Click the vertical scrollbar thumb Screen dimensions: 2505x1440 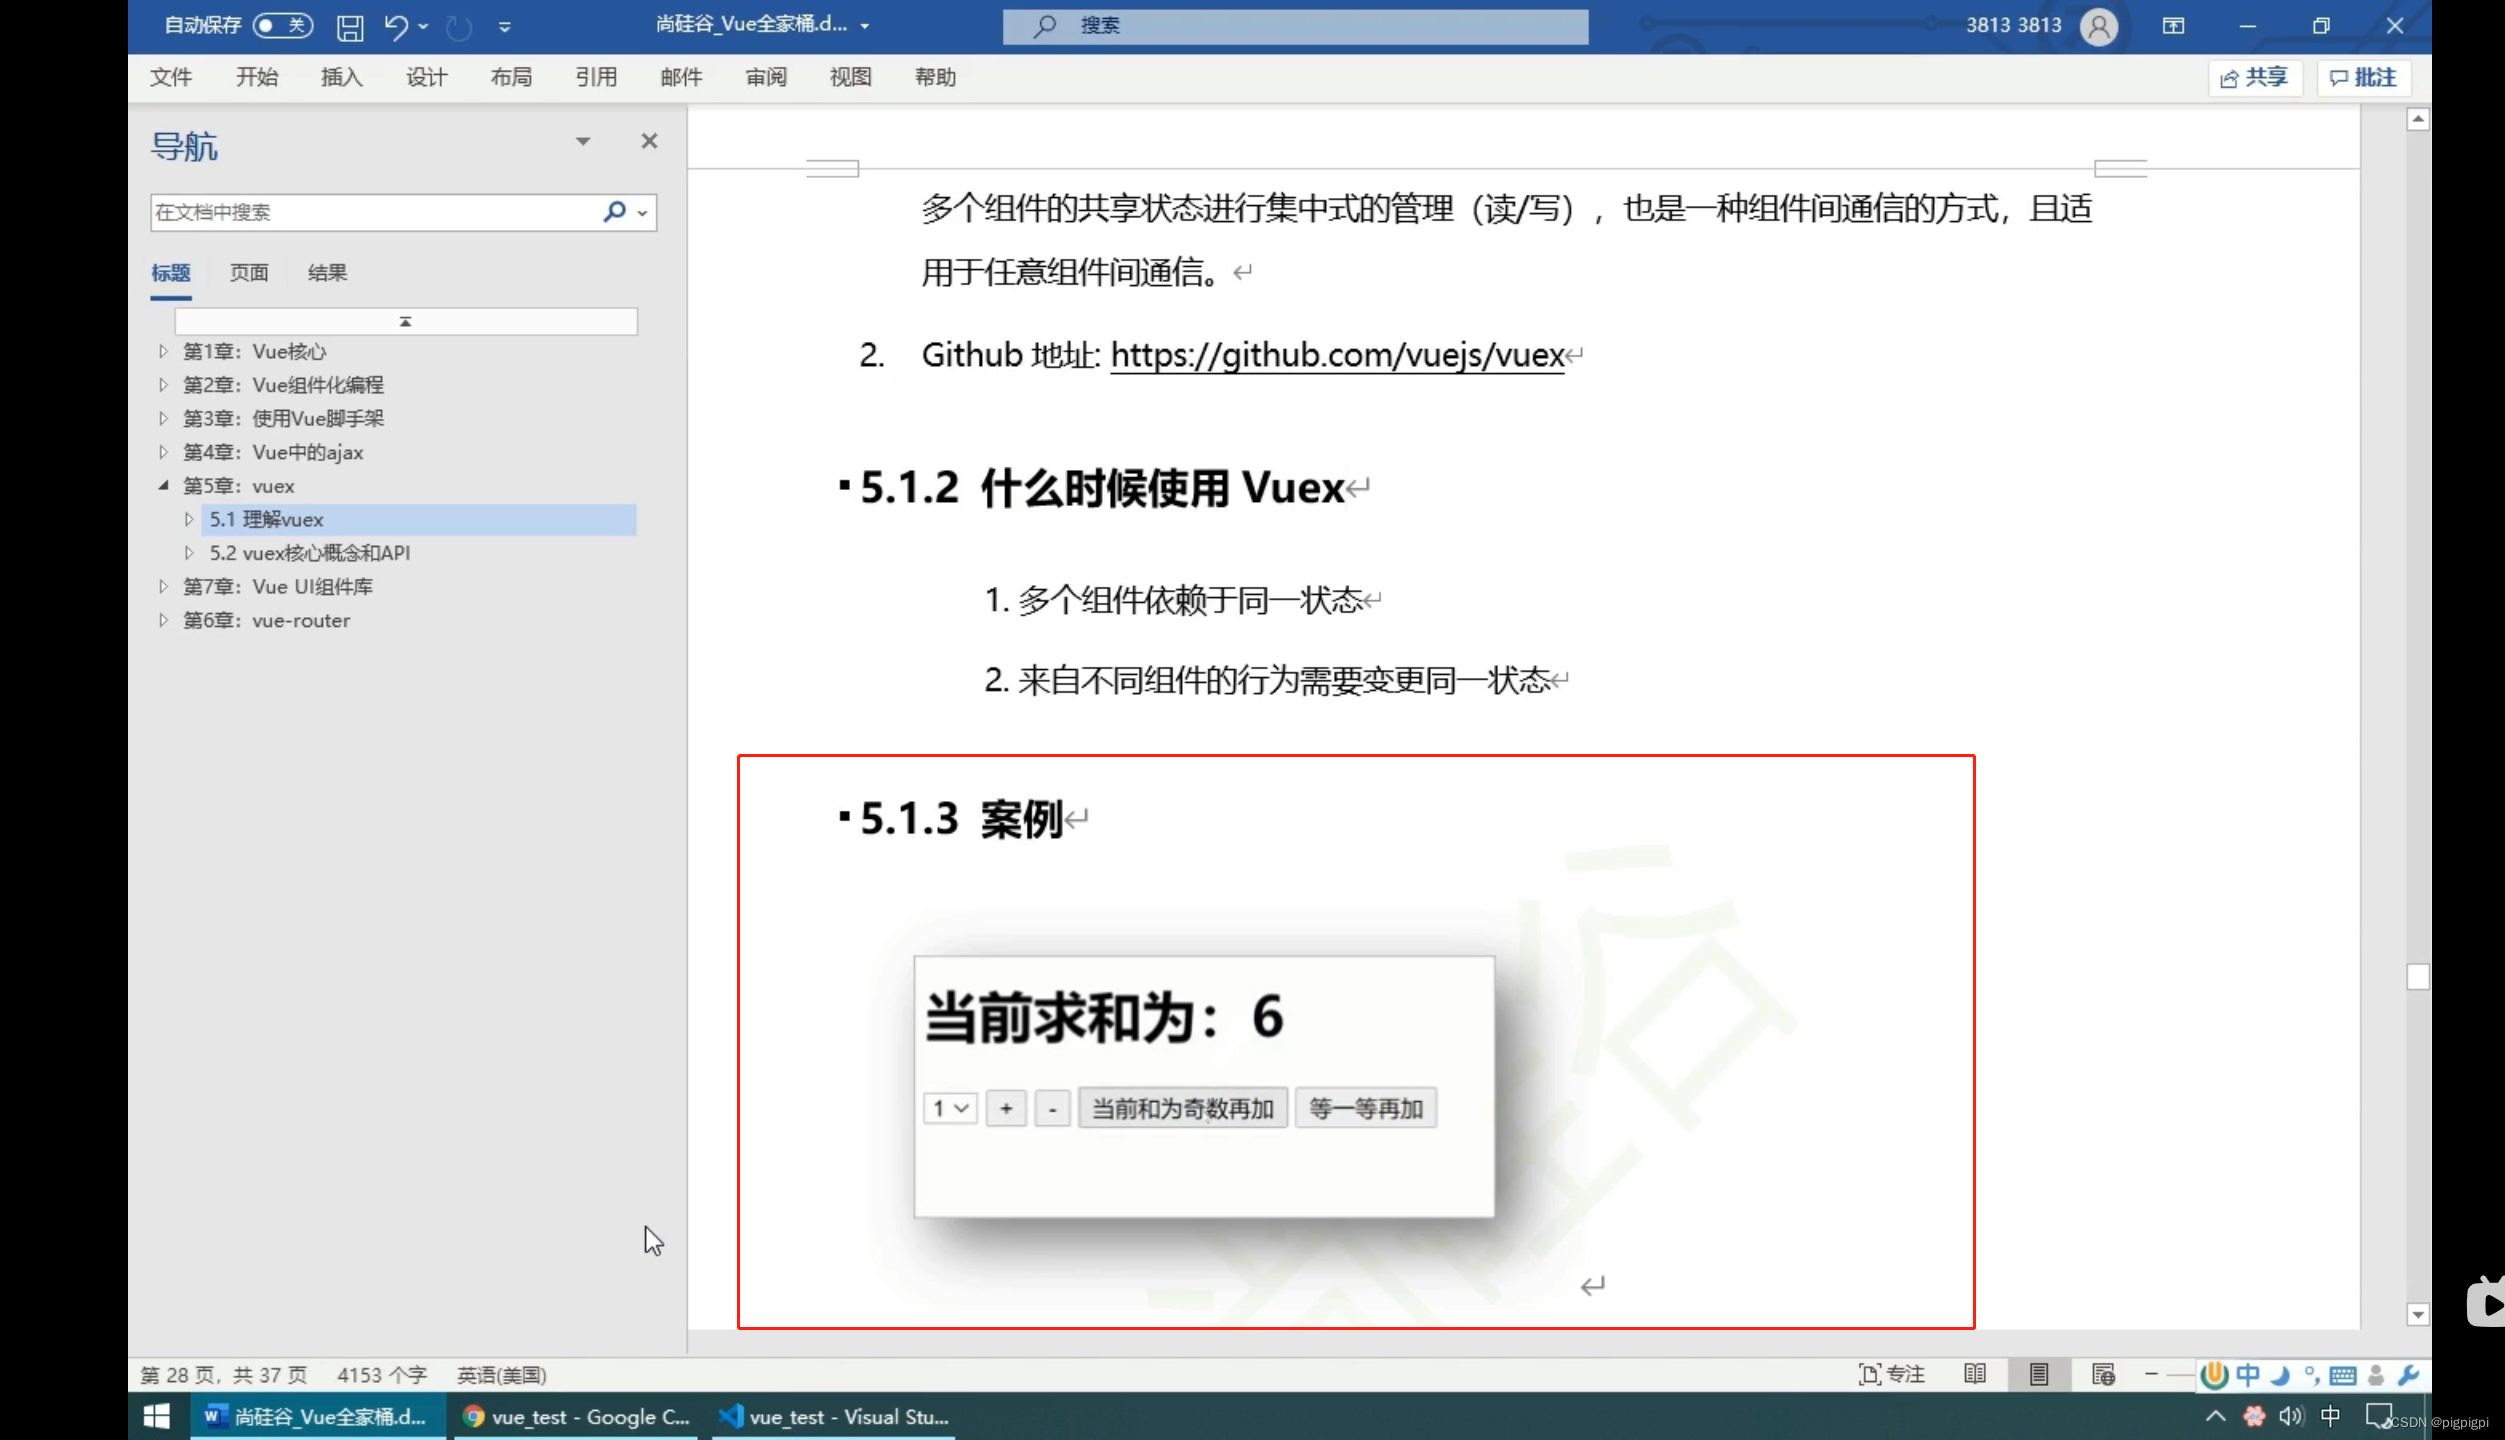2417,977
